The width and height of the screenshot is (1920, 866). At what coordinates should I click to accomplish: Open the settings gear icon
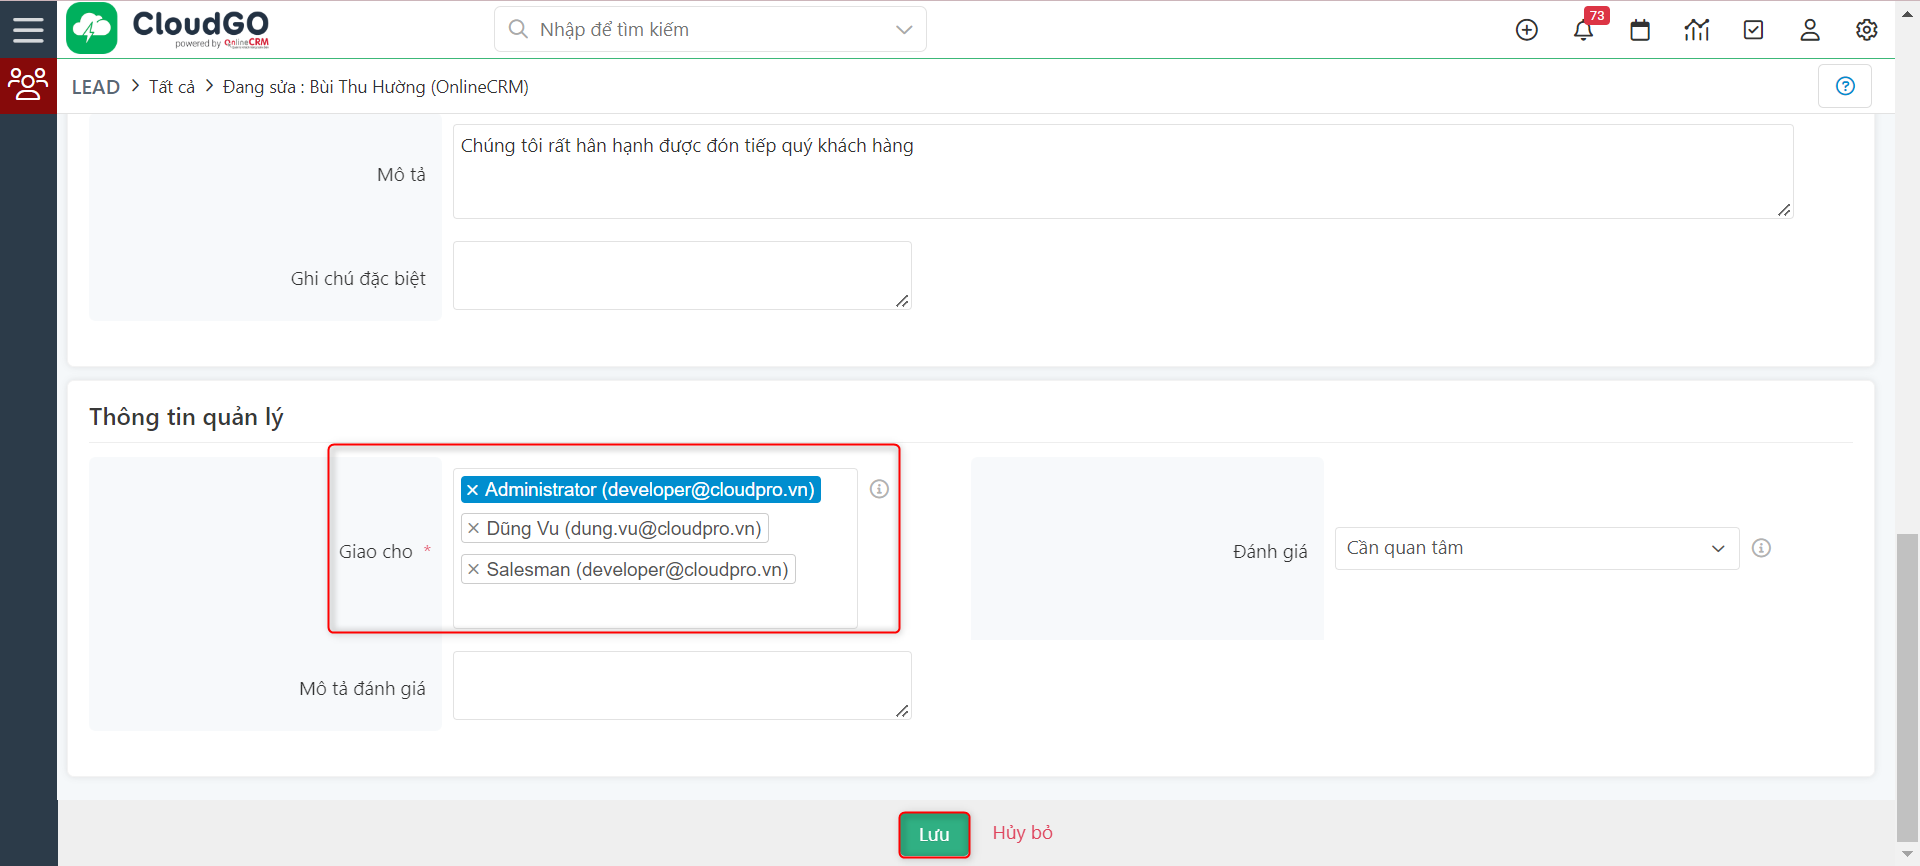pyautogui.click(x=1866, y=30)
